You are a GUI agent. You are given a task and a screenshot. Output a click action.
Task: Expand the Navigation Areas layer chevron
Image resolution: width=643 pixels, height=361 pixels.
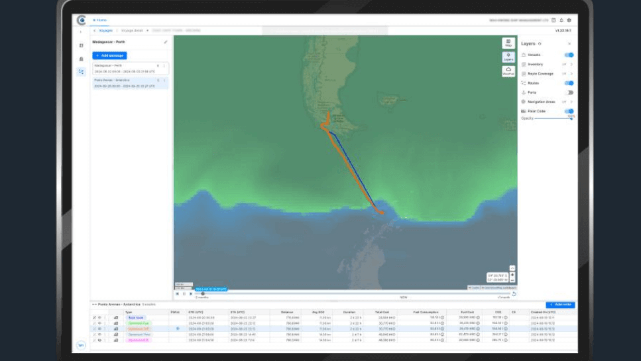tap(571, 102)
